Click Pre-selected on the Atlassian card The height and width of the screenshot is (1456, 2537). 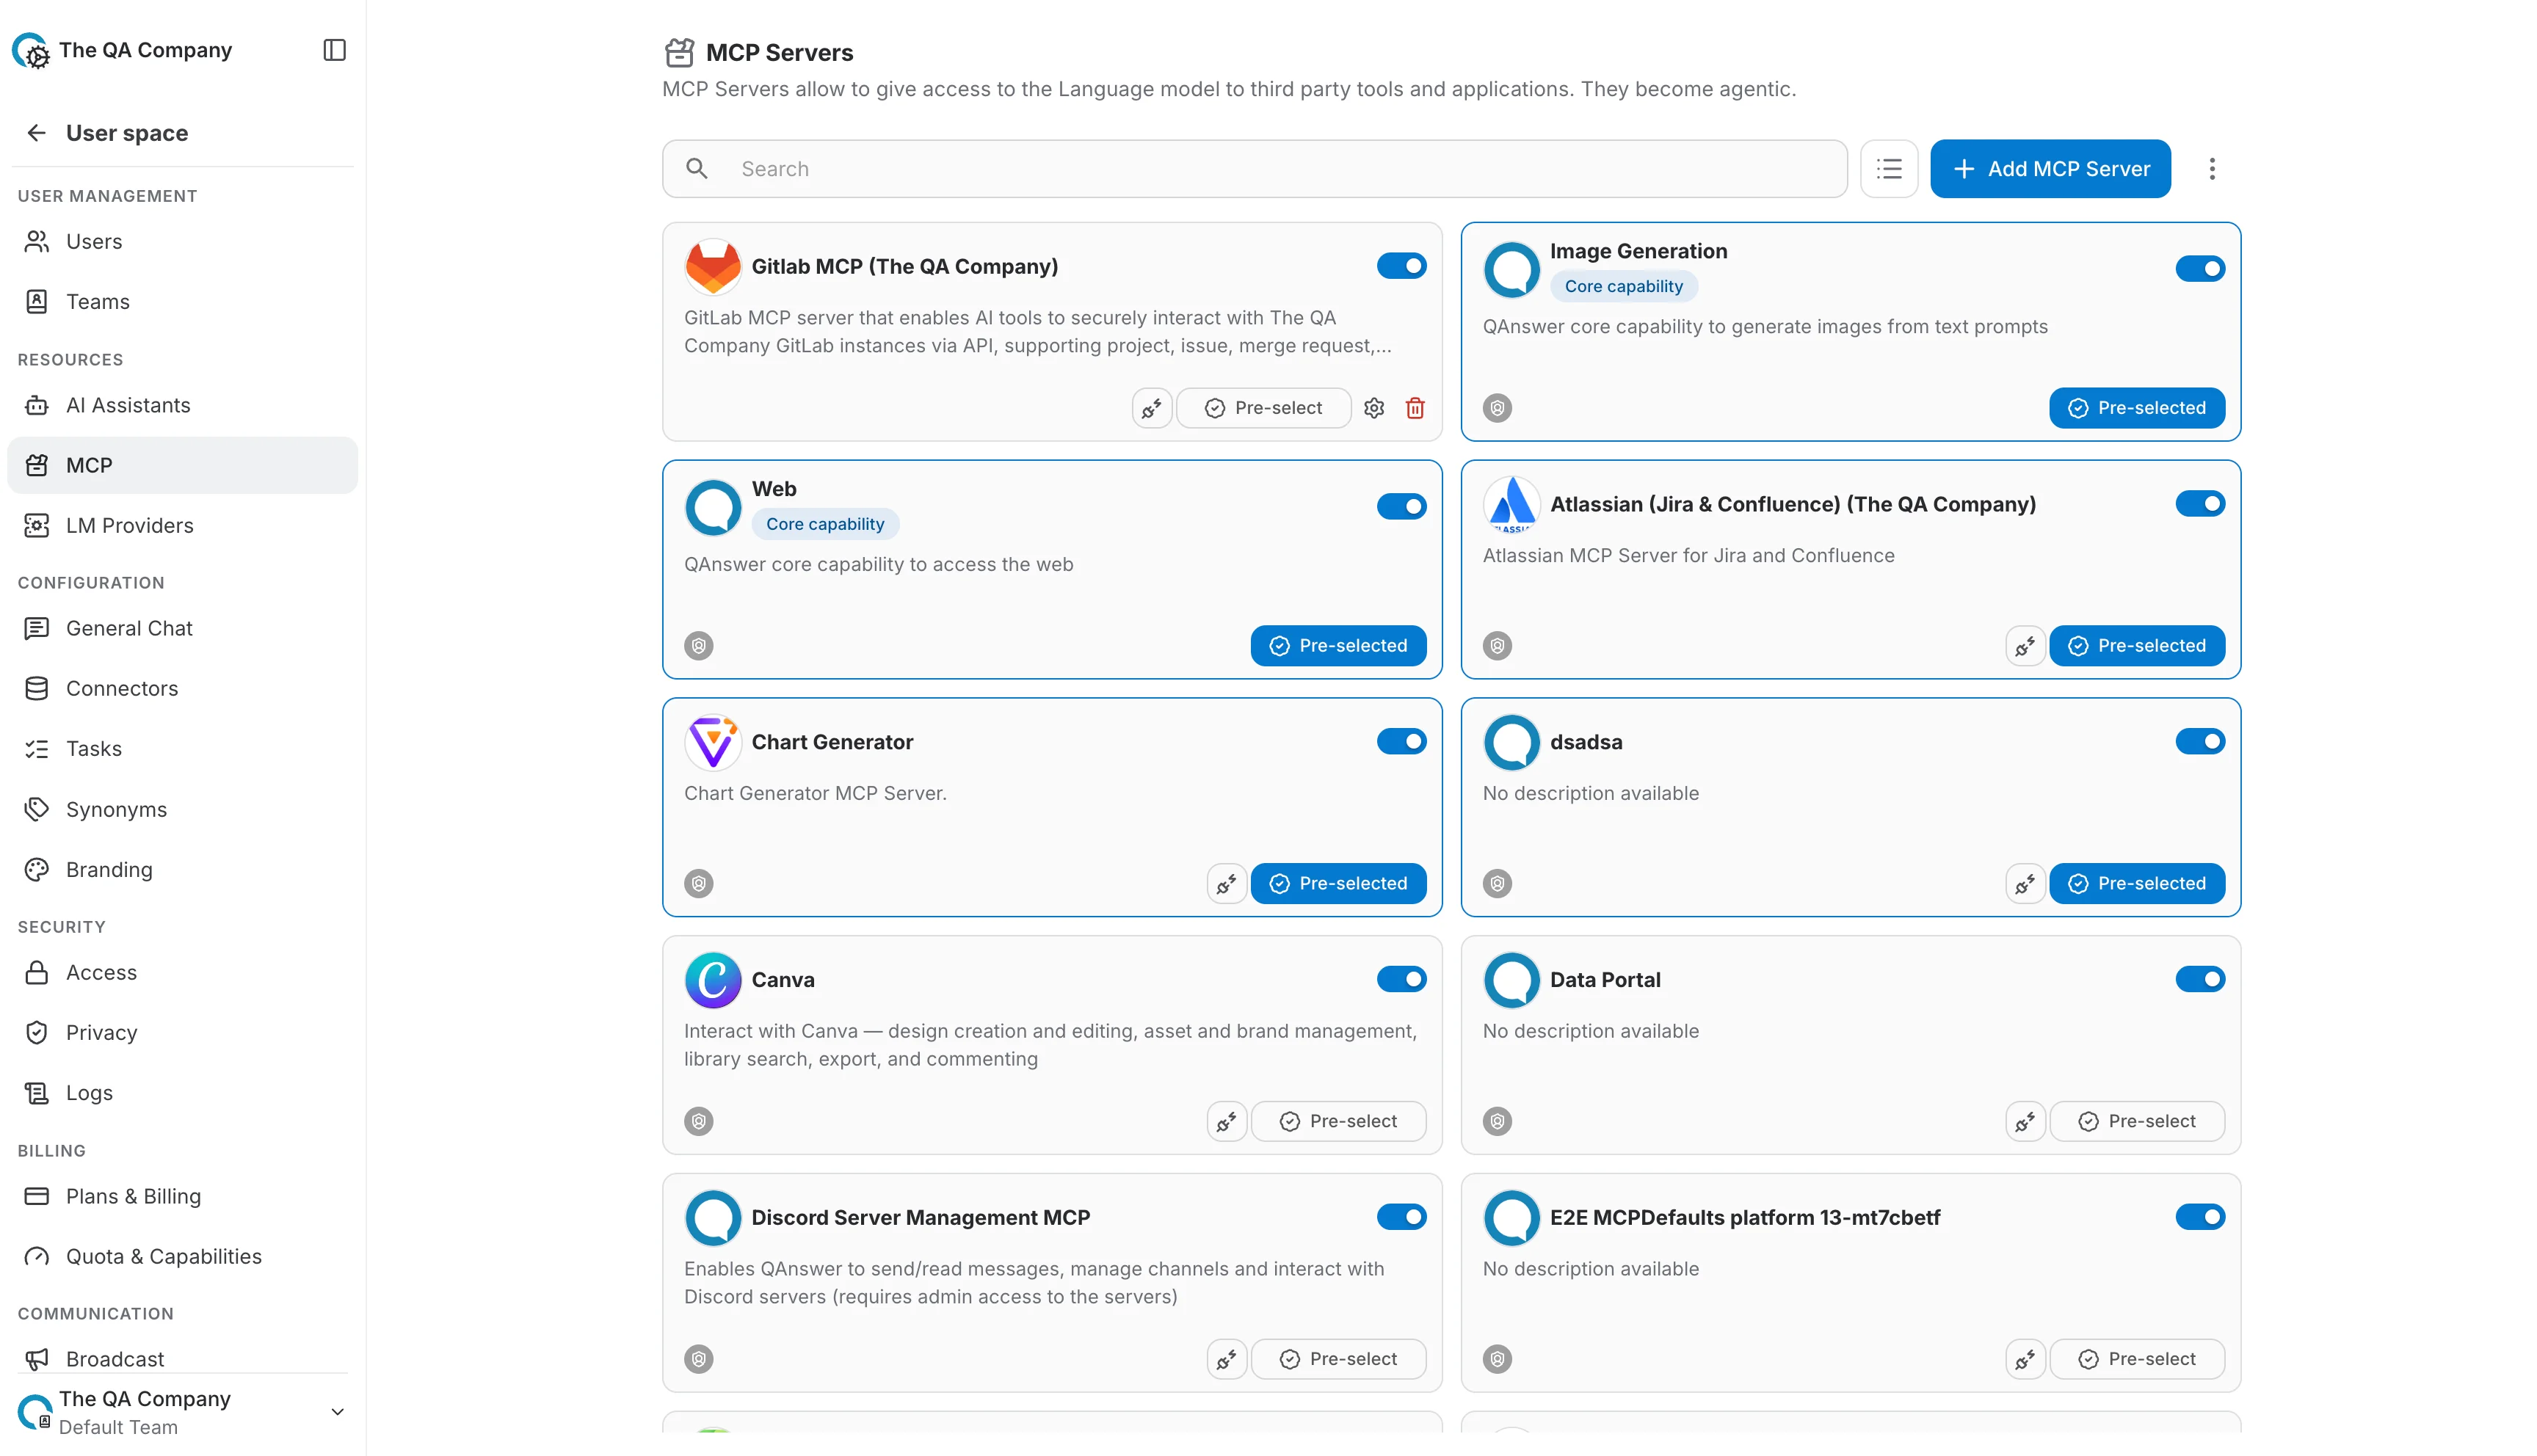pos(2136,646)
